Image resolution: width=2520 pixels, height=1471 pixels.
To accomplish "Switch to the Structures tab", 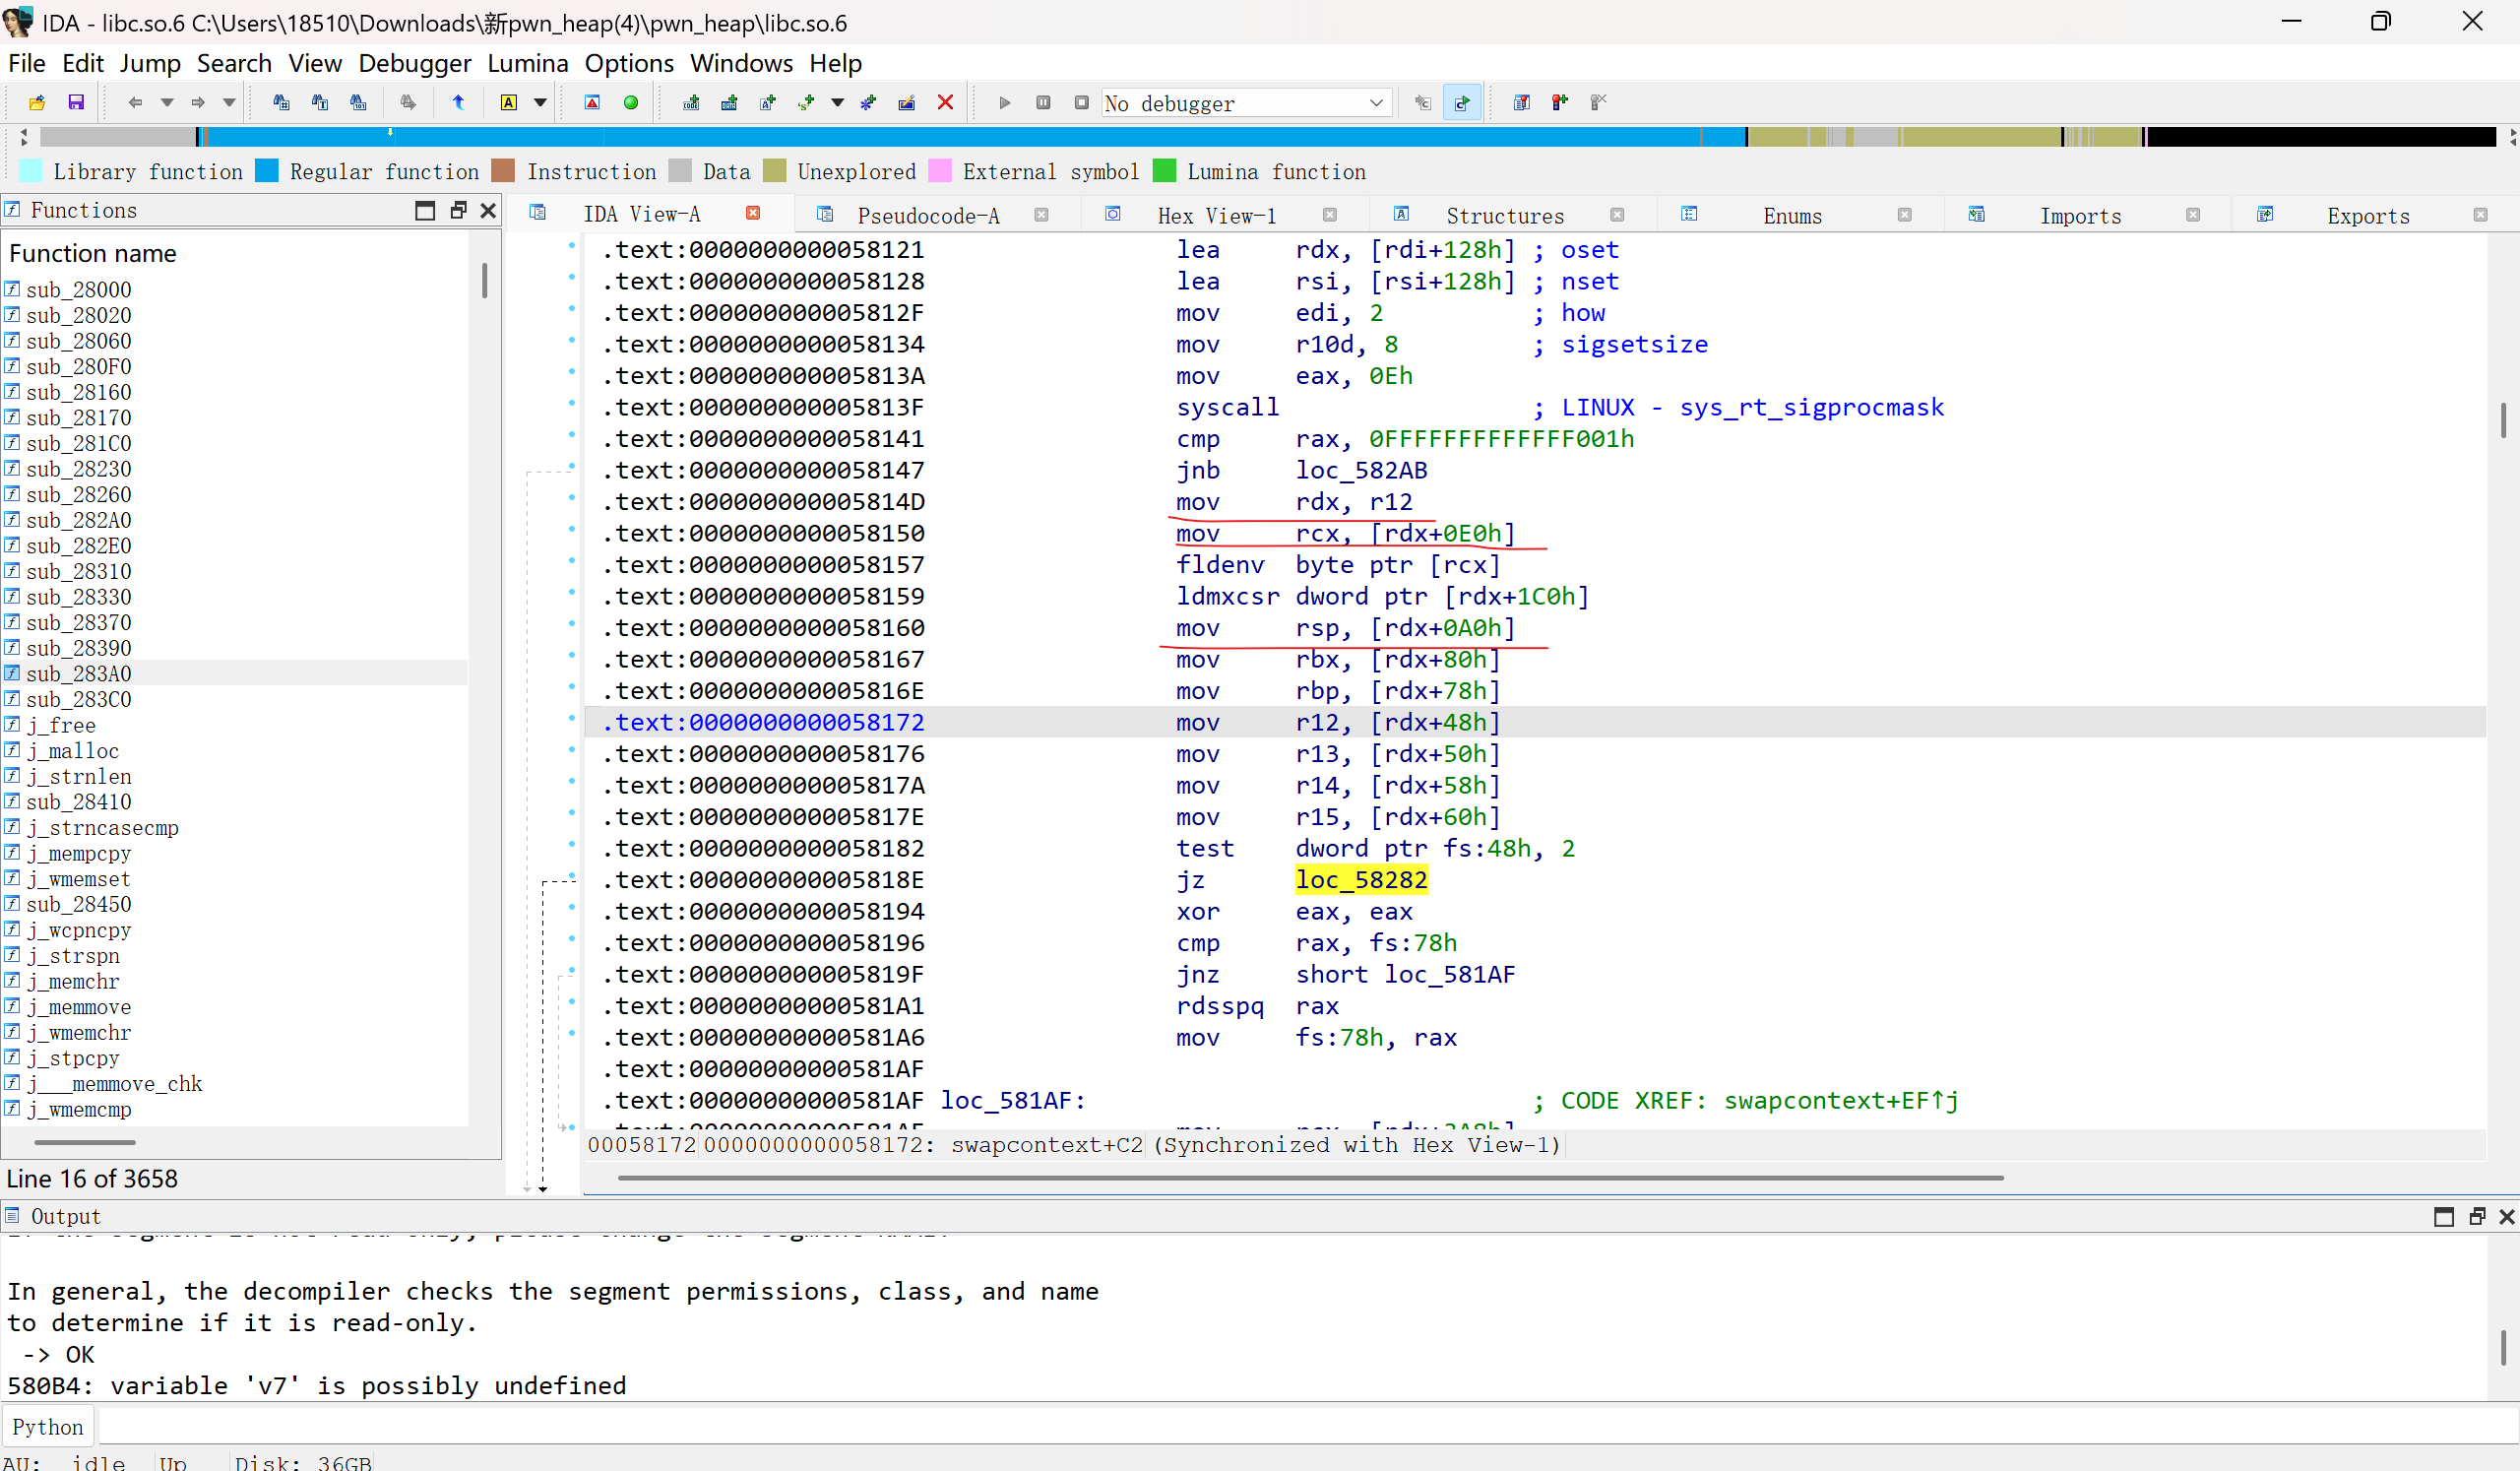I will coord(1505,215).
